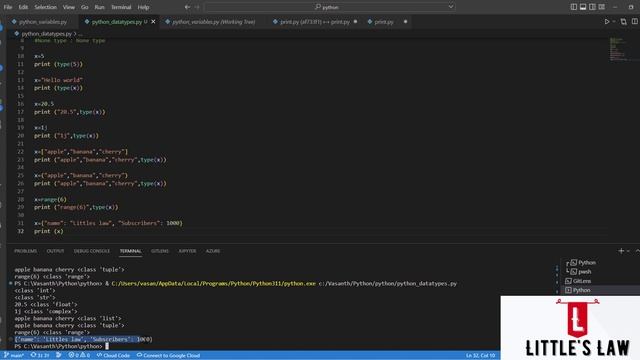640x360 pixels.
Task: Toggle secondary sidebar layout icon
Action: click(592, 7)
